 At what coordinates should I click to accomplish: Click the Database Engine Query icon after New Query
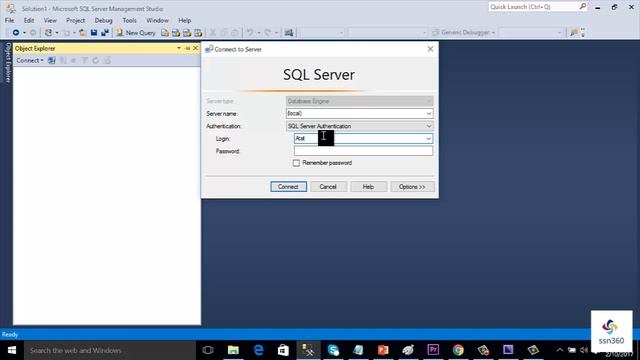point(165,33)
